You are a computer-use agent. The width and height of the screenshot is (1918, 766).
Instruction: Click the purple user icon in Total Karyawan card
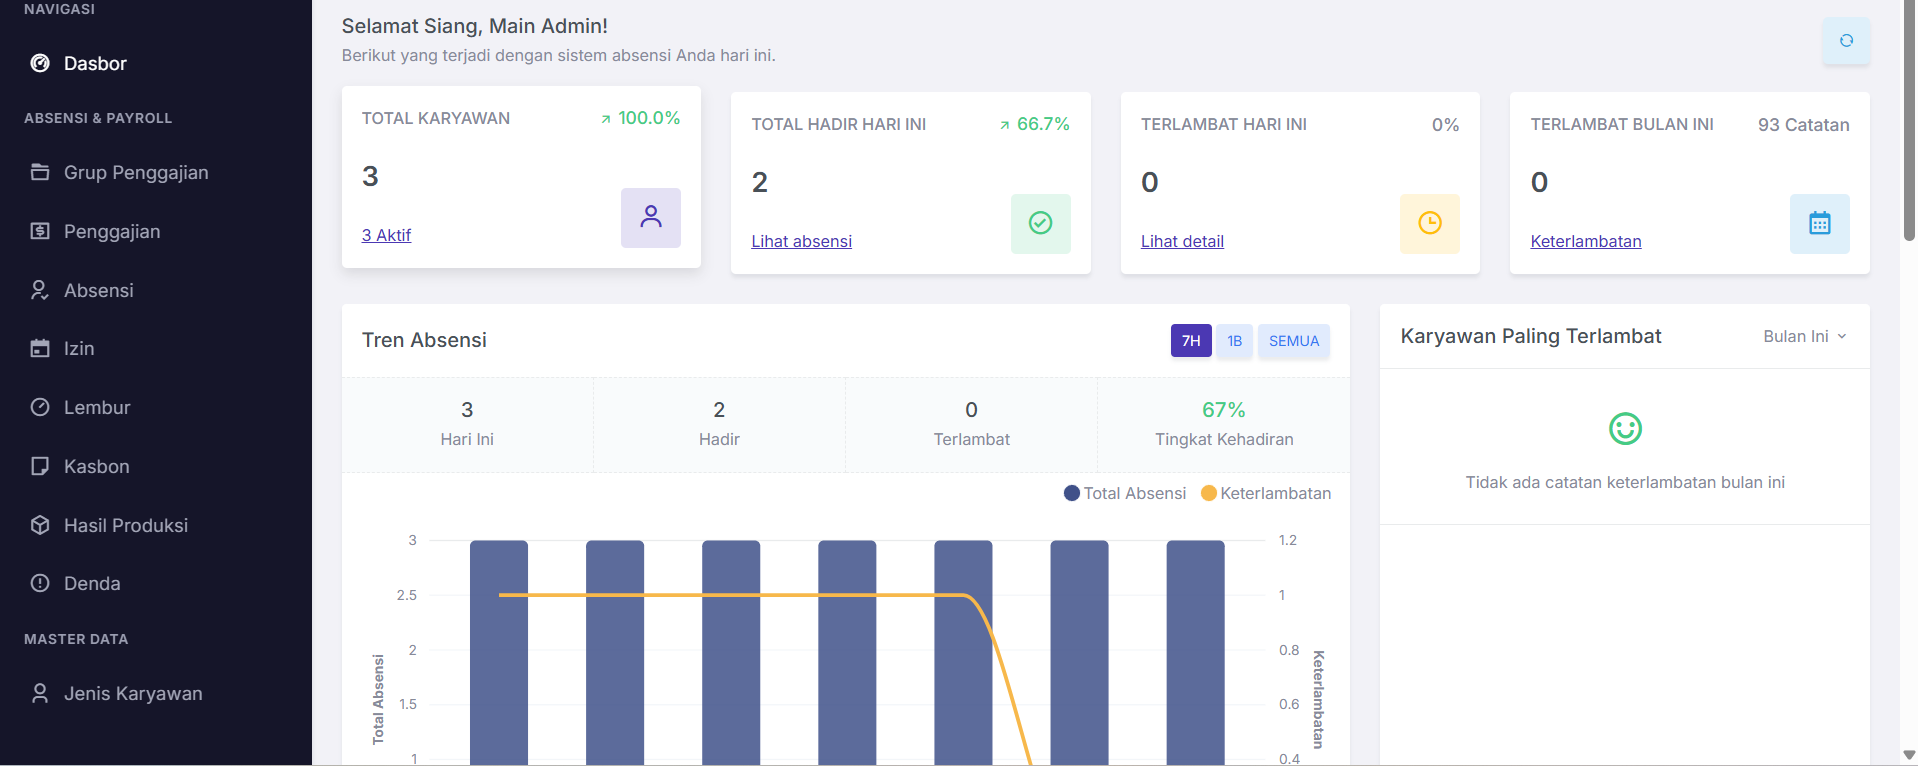(x=651, y=217)
